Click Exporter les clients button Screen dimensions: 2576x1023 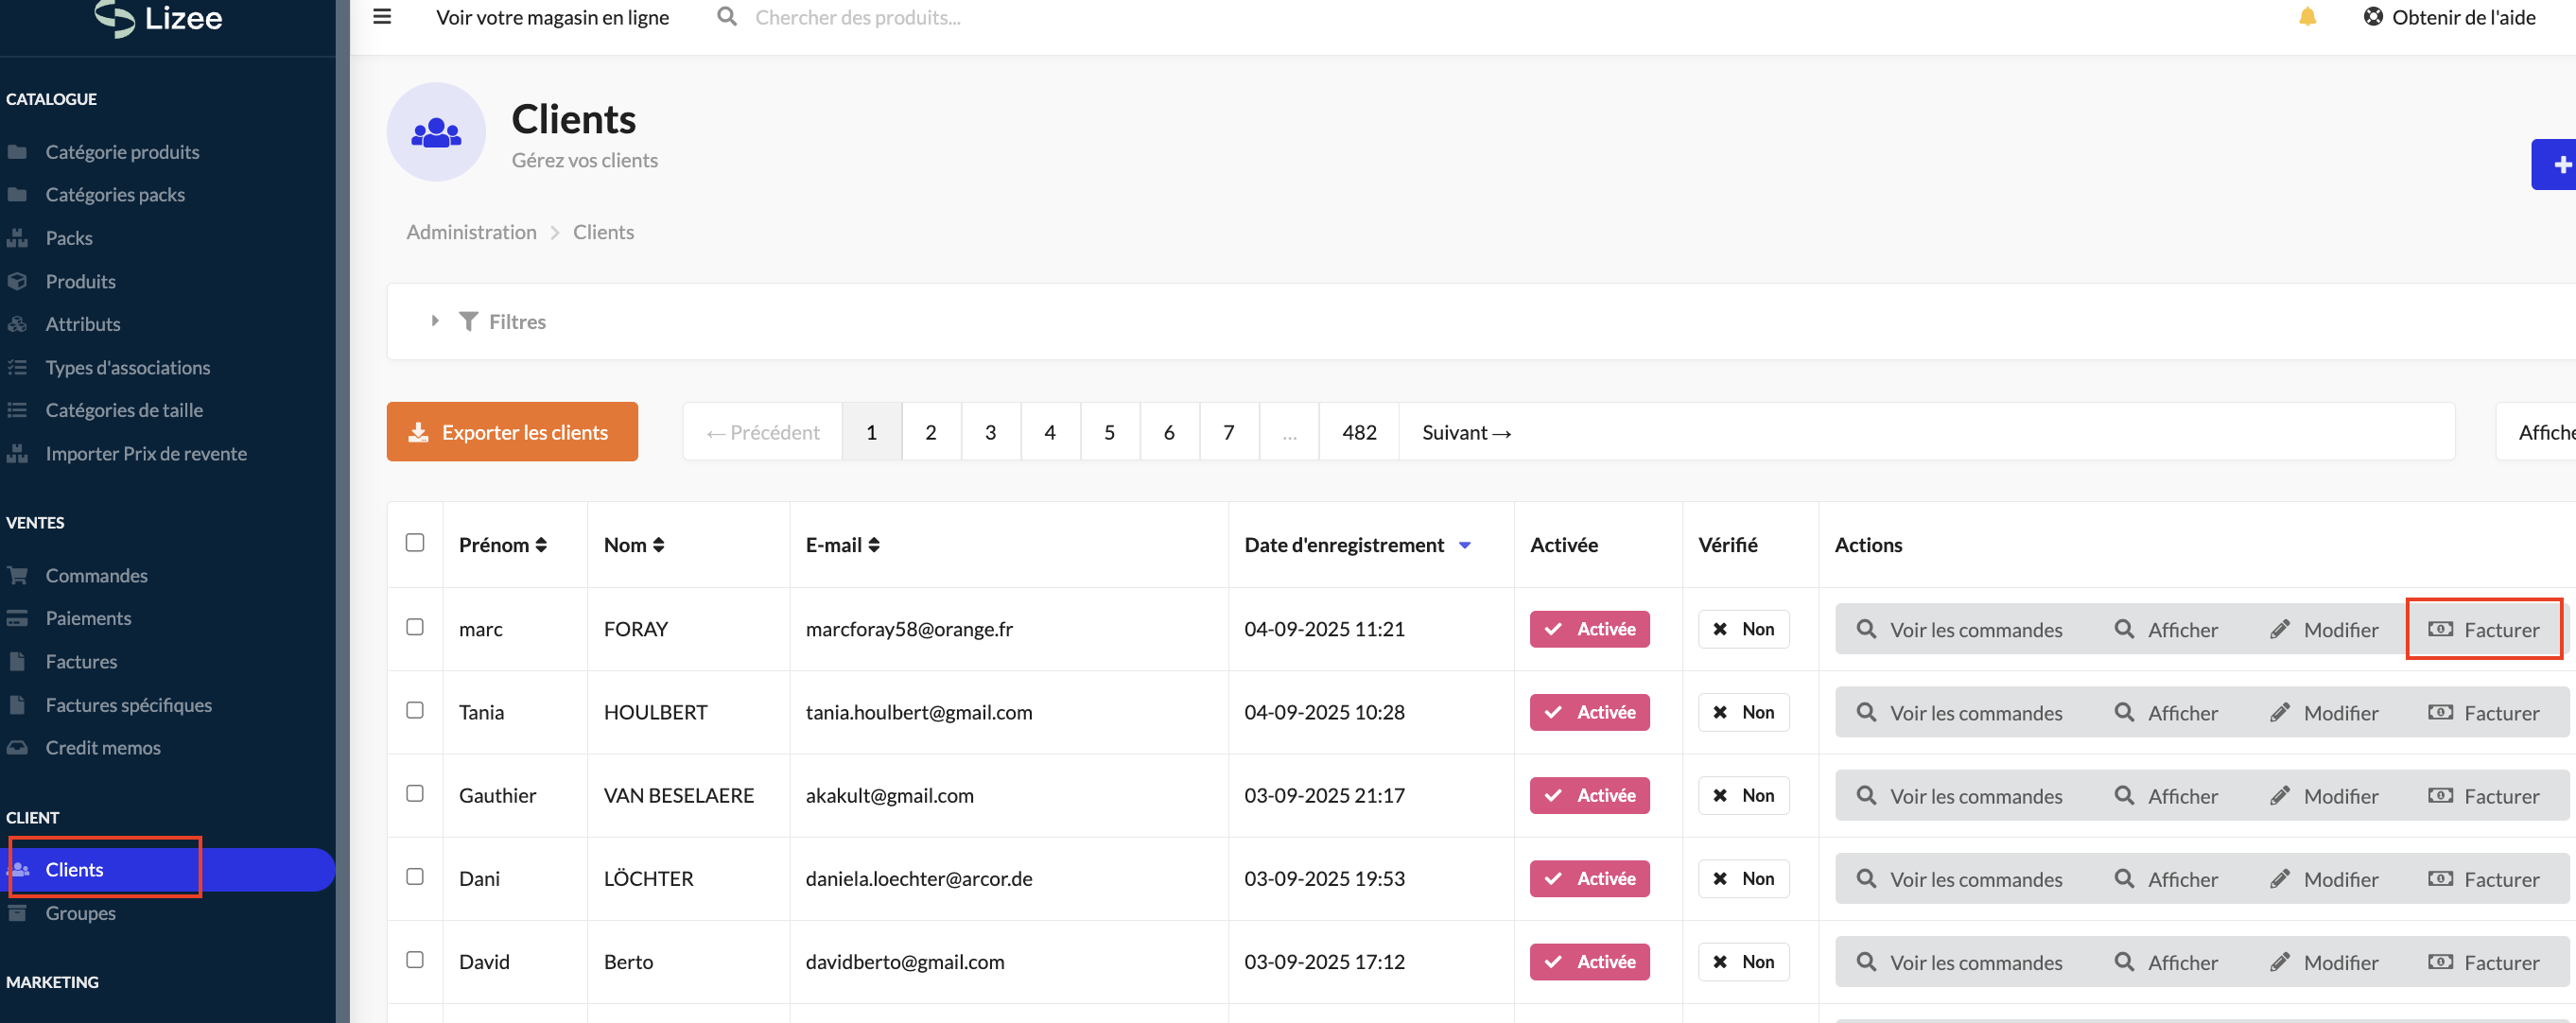[x=512, y=432]
